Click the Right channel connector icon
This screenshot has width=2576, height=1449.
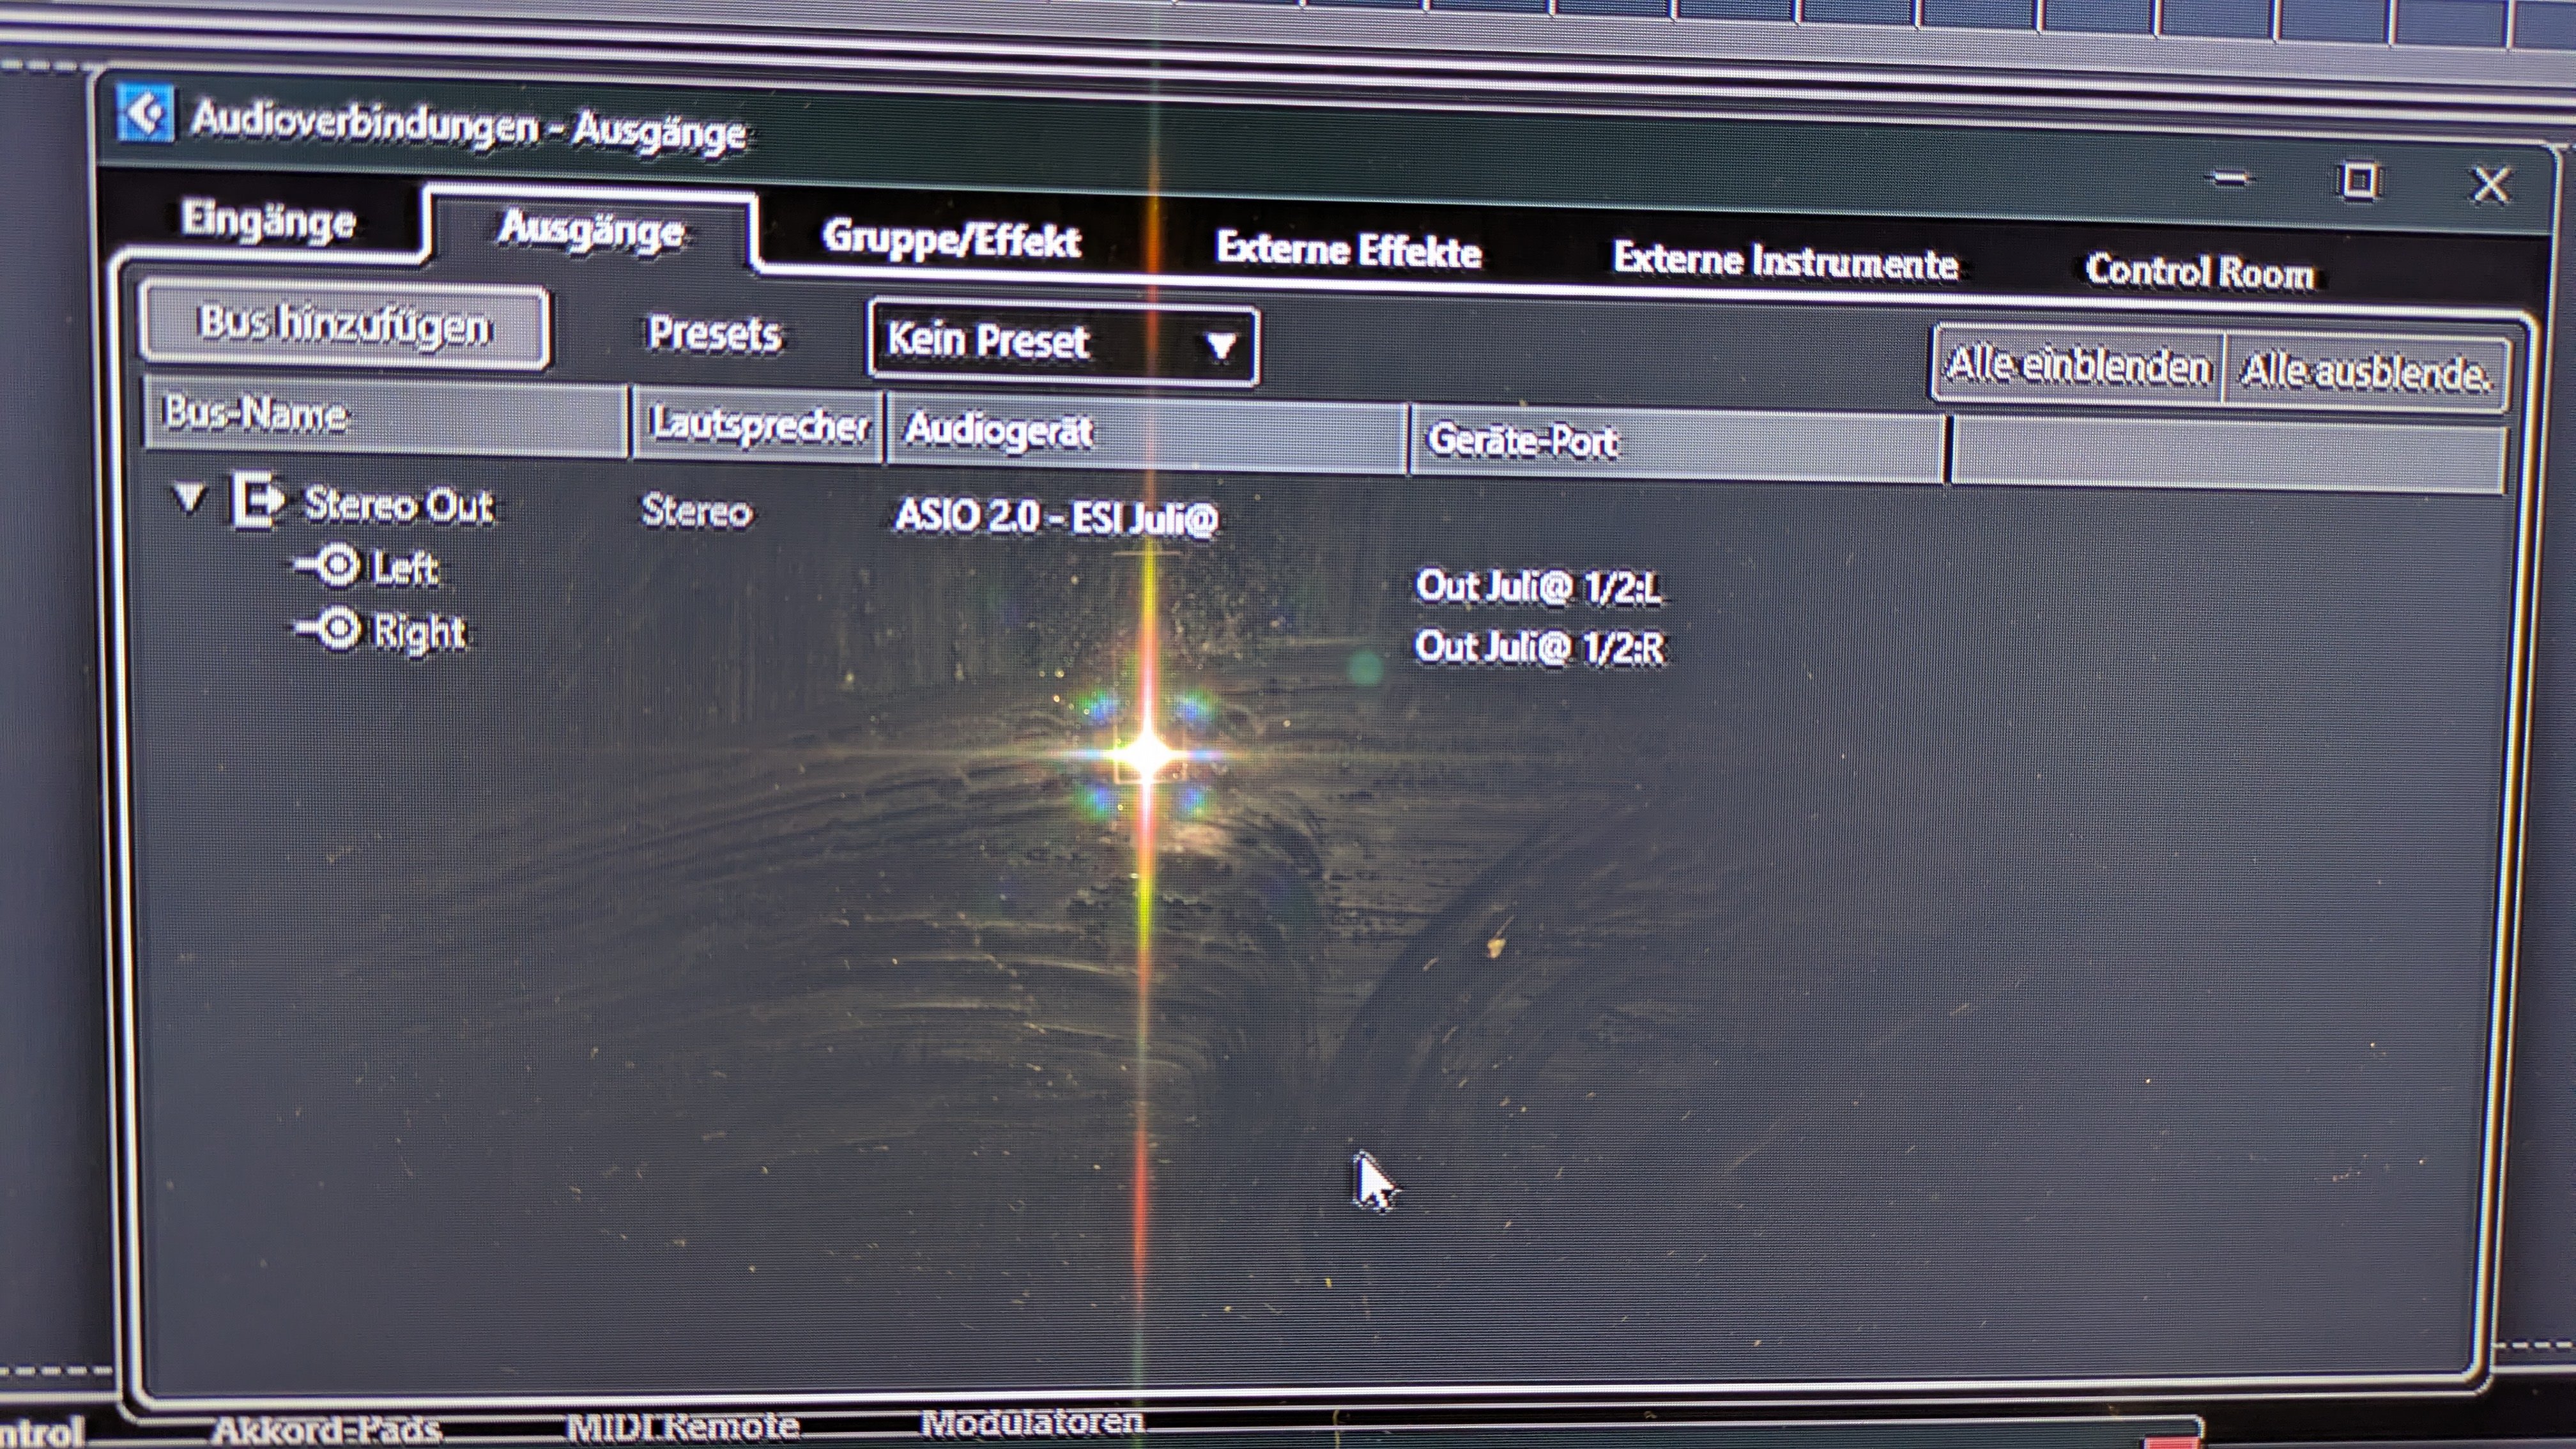point(329,629)
